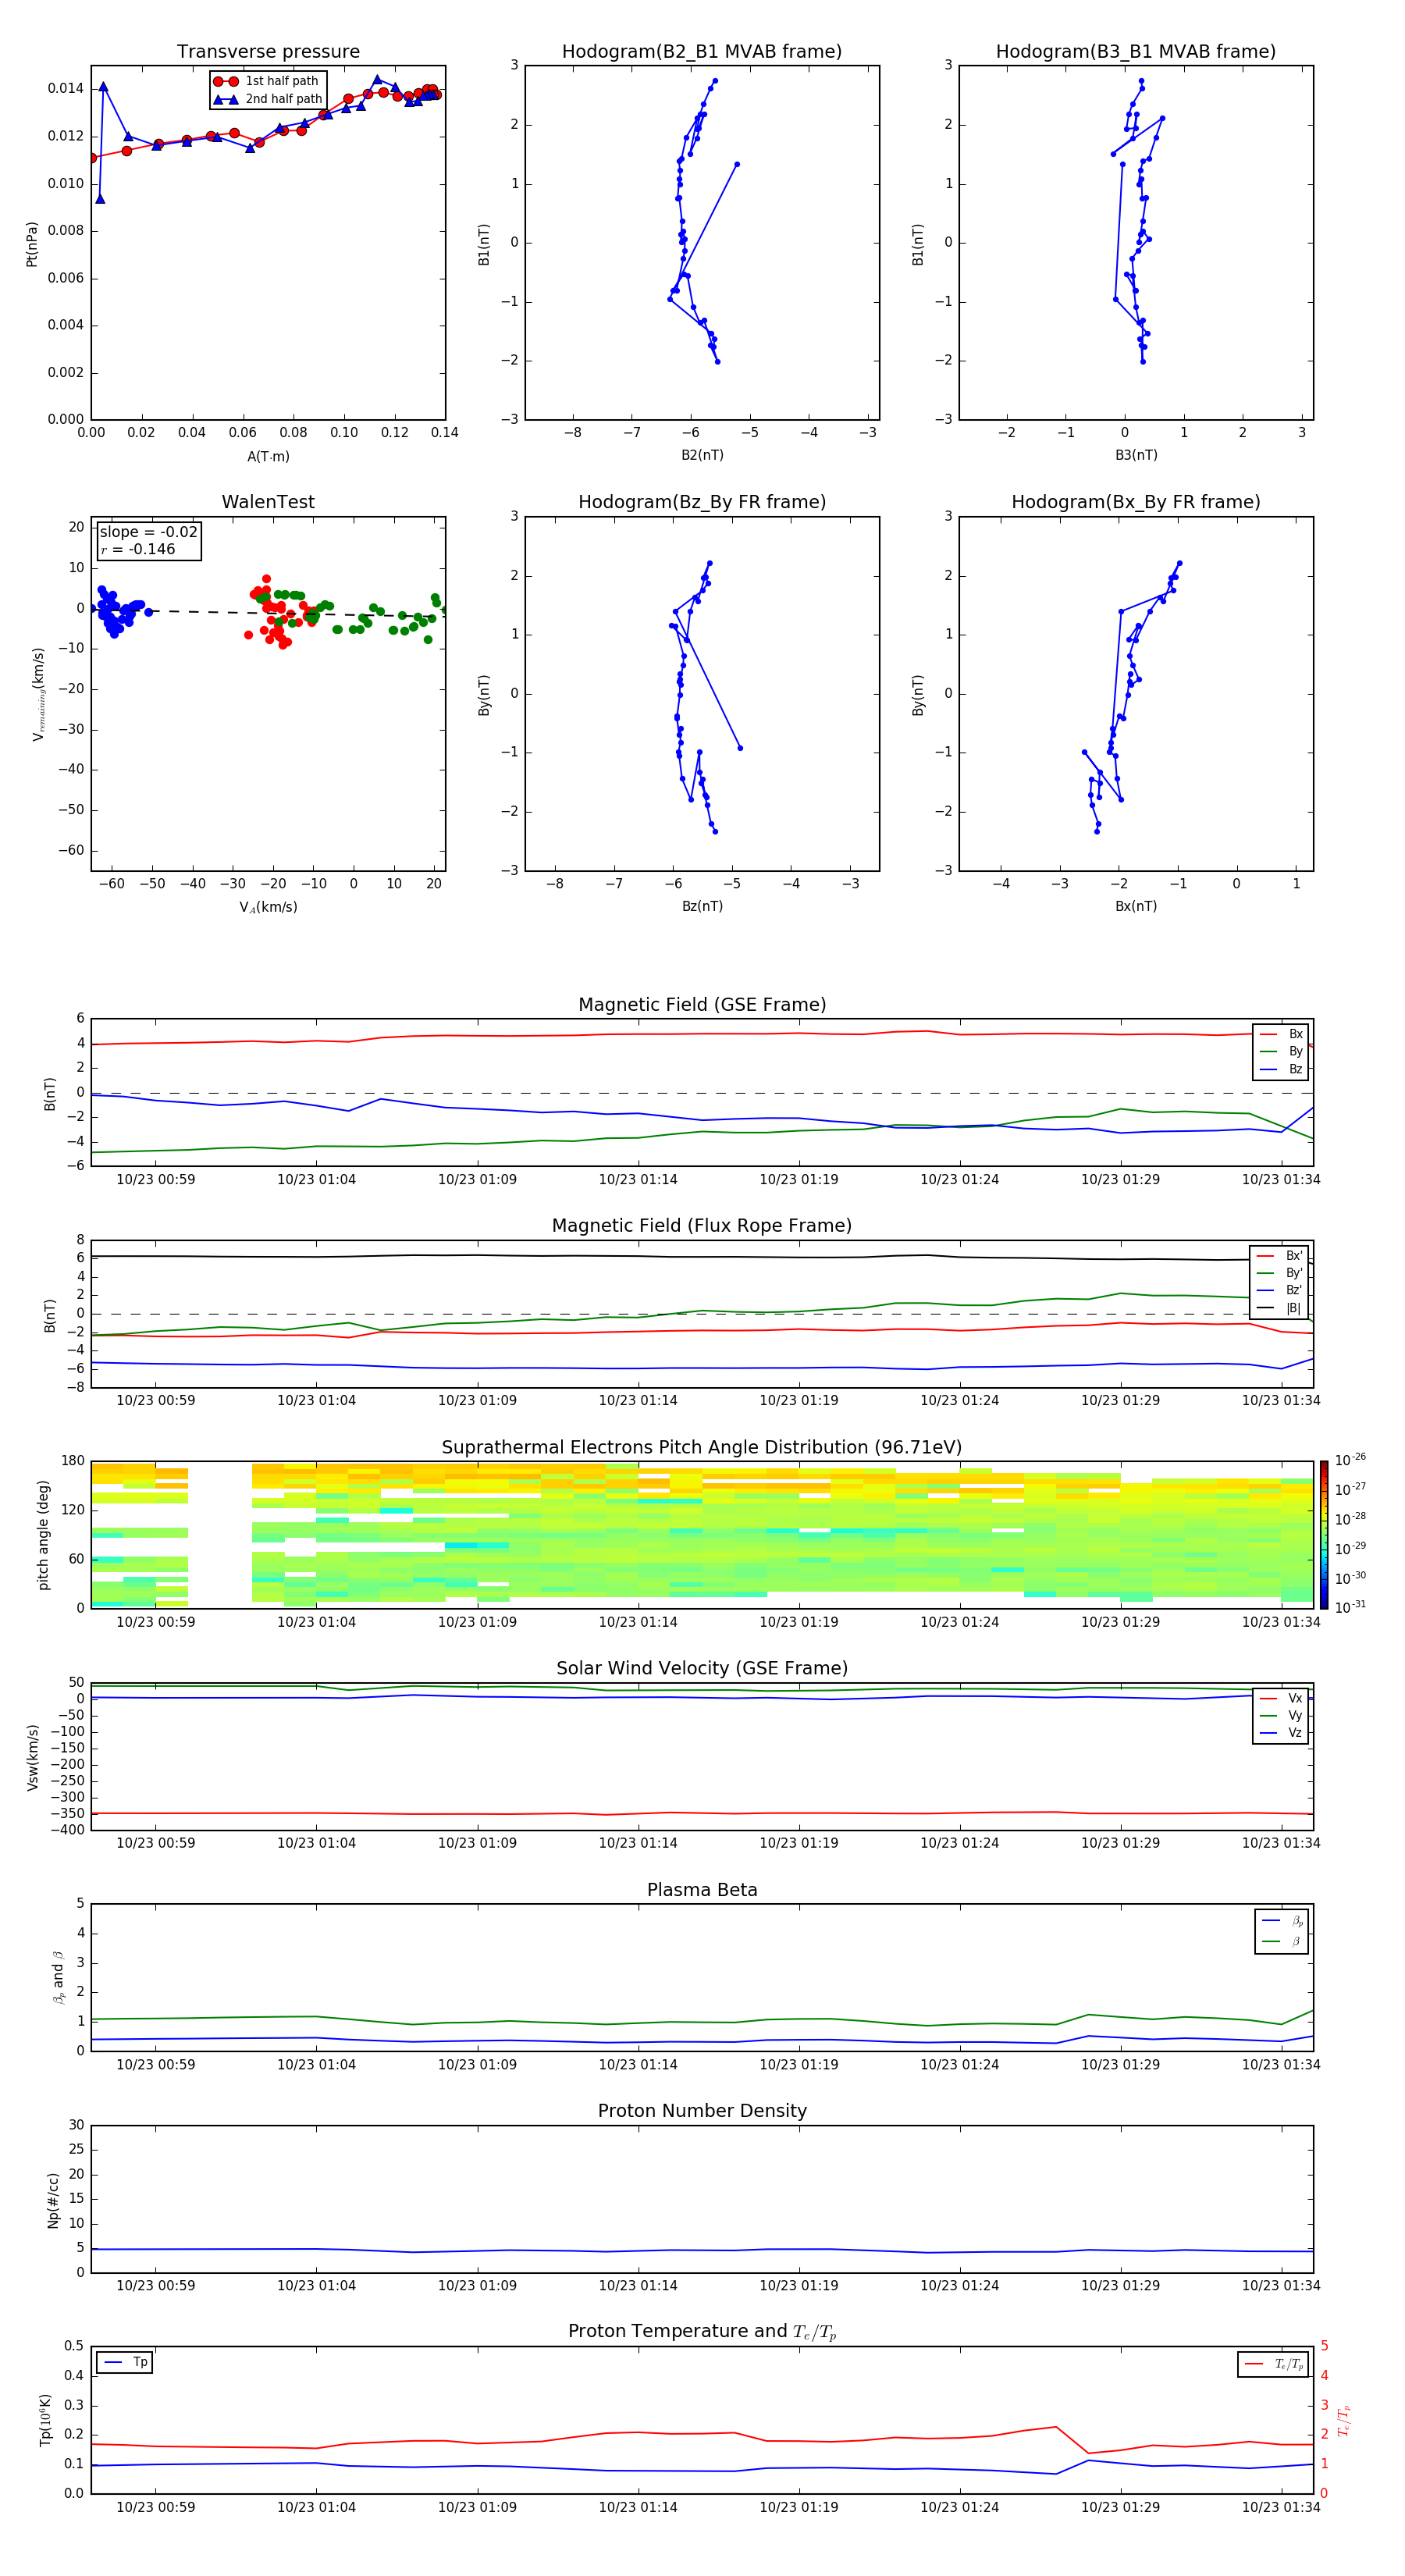Click the "2nd half path" legend entry

click(x=268, y=99)
